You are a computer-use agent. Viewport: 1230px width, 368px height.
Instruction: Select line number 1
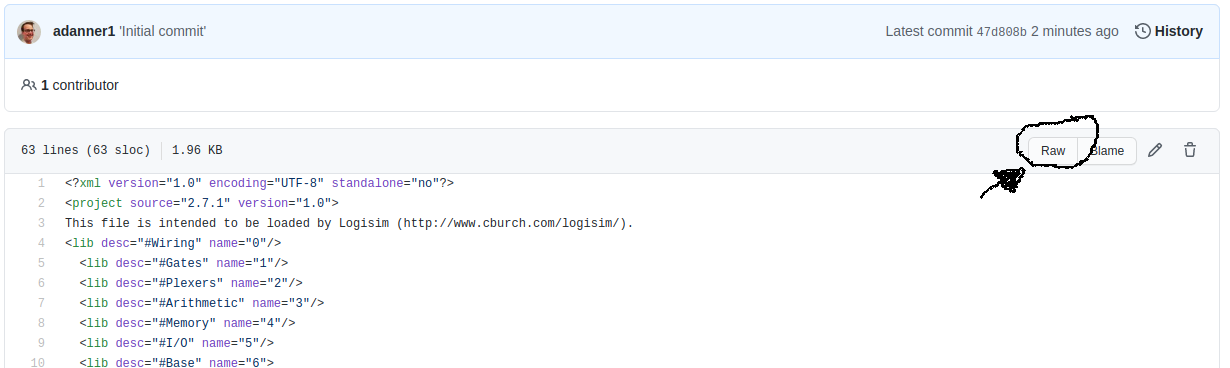click(41, 183)
